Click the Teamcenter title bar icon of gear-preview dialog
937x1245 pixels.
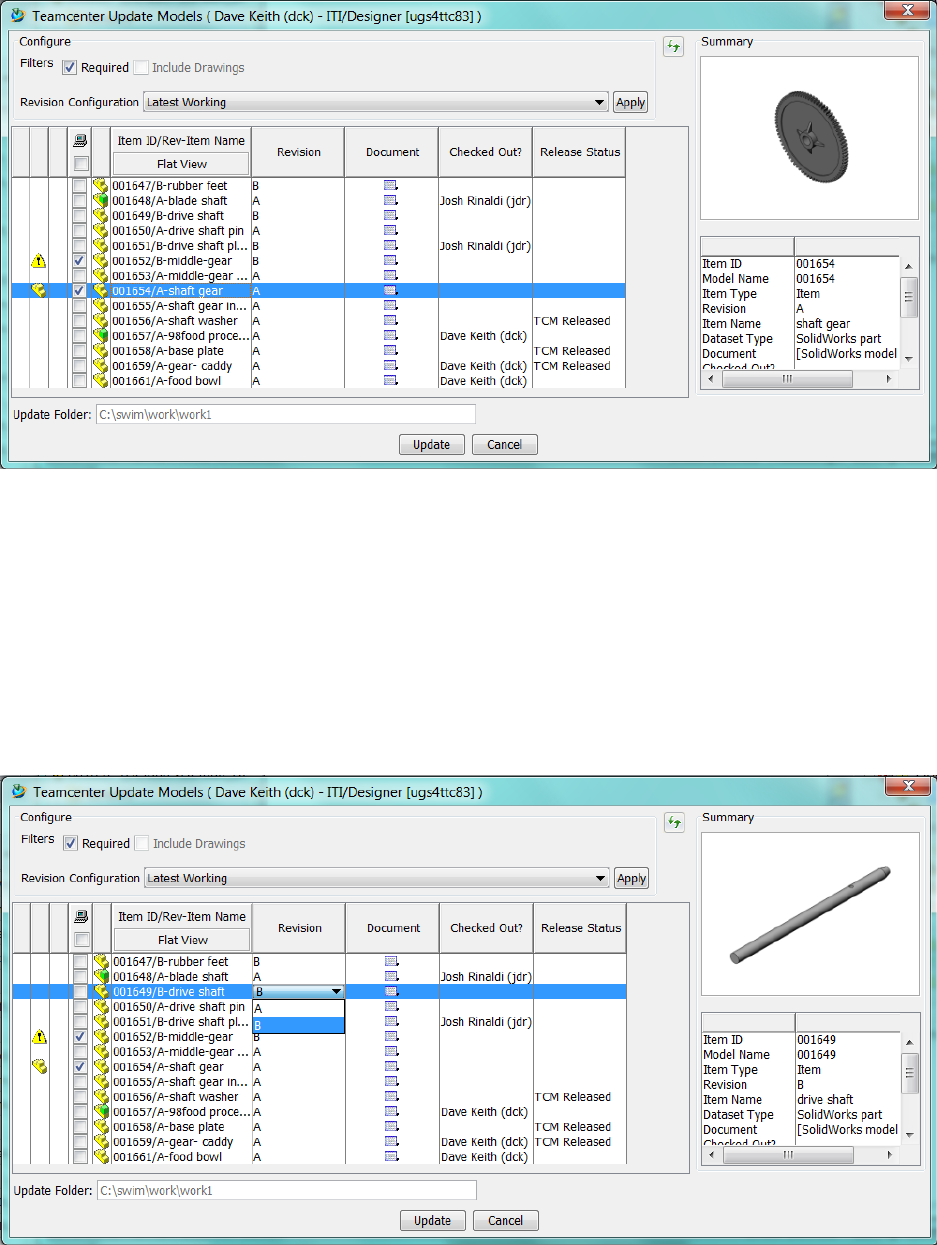click(x=18, y=15)
